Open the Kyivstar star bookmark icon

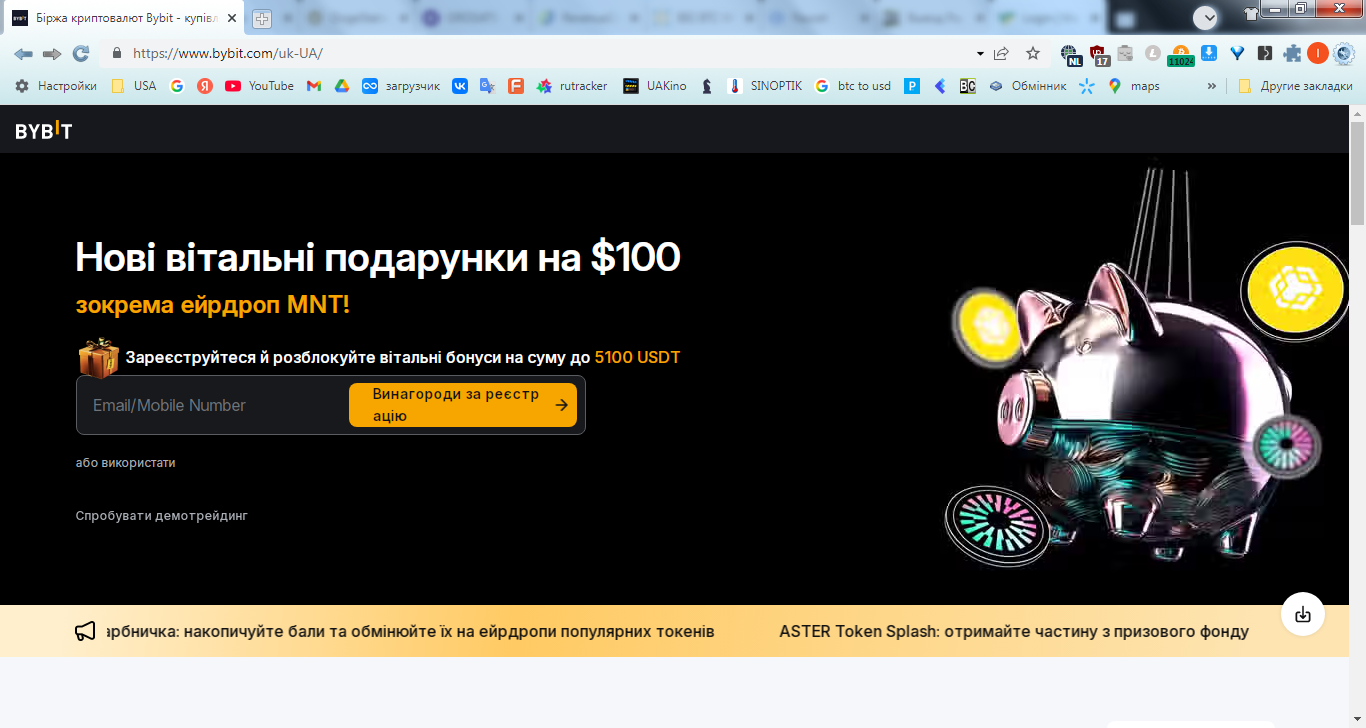pos(1087,86)
